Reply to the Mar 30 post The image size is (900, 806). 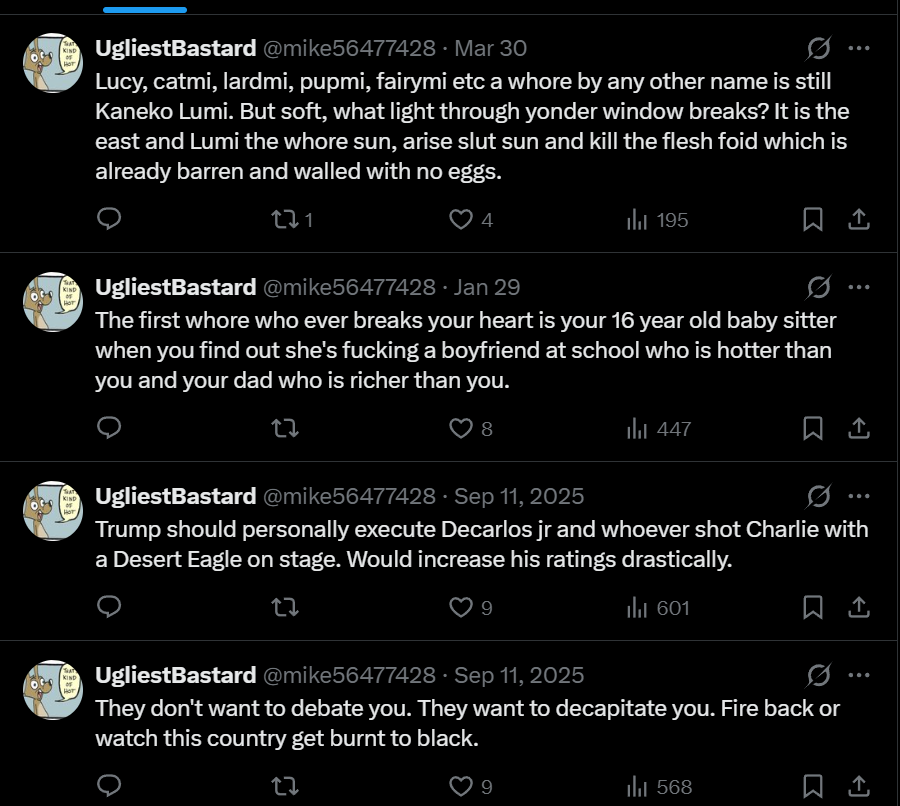click(x=109, y=219)
